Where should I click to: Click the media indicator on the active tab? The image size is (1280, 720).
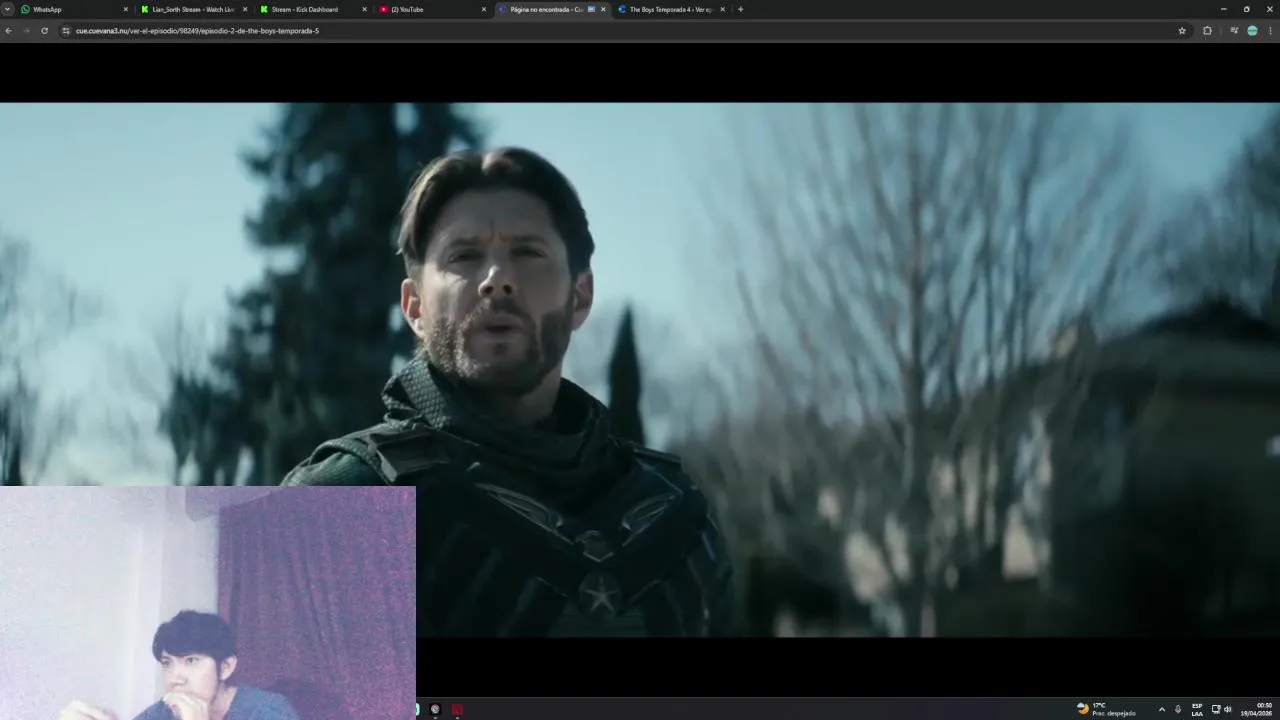pos(591,9)
